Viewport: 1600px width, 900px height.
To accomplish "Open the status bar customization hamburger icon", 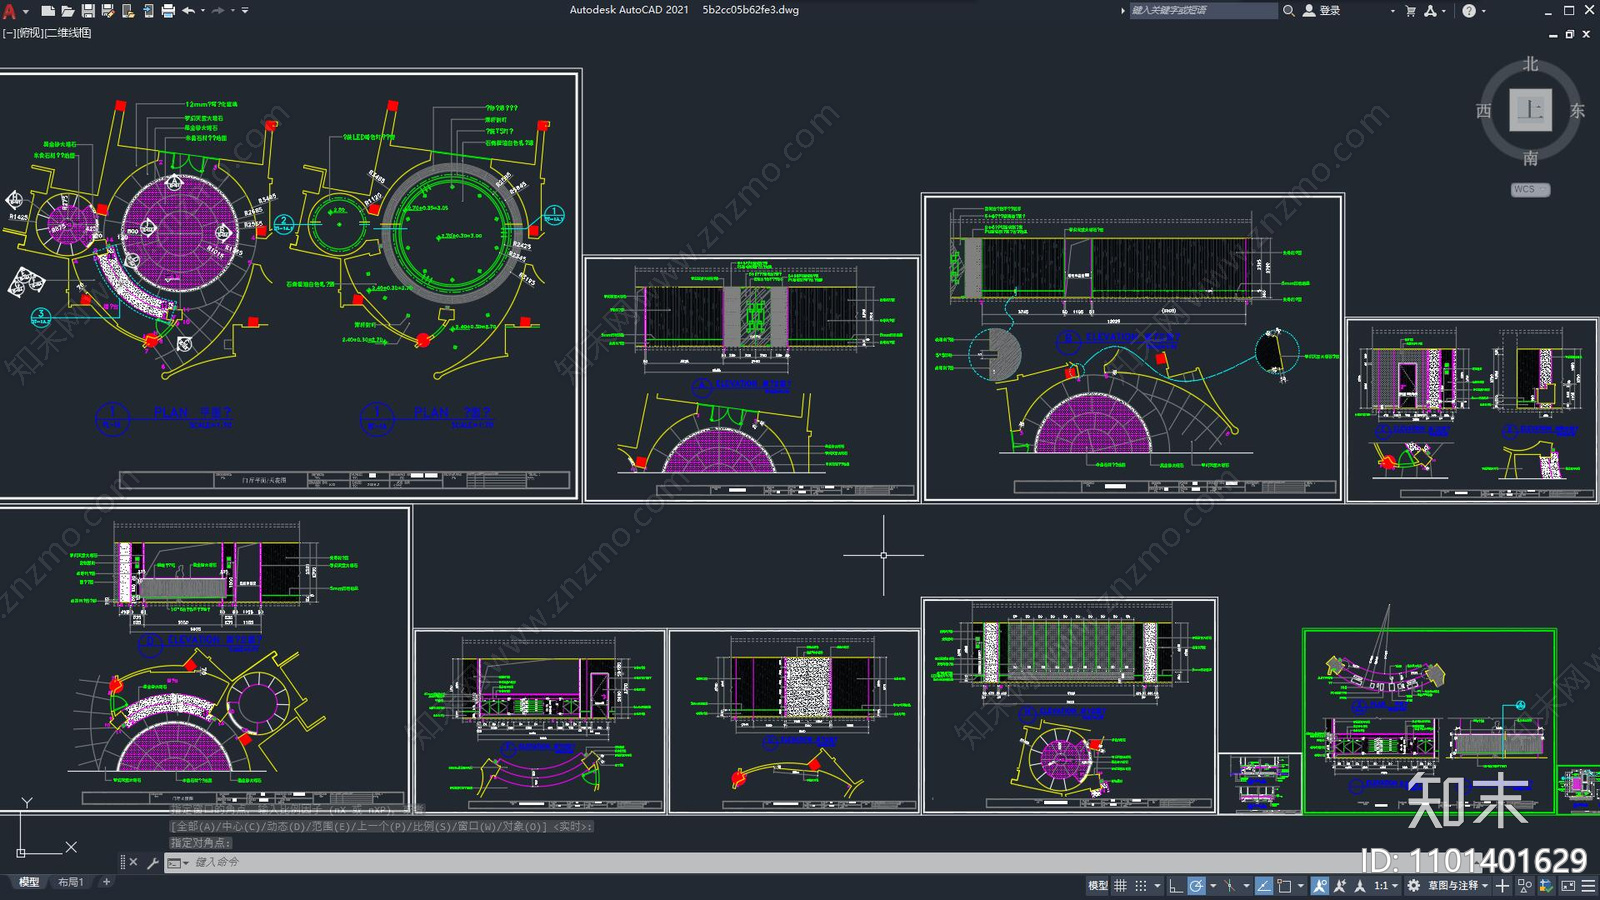I will [x=1588, y=886].
